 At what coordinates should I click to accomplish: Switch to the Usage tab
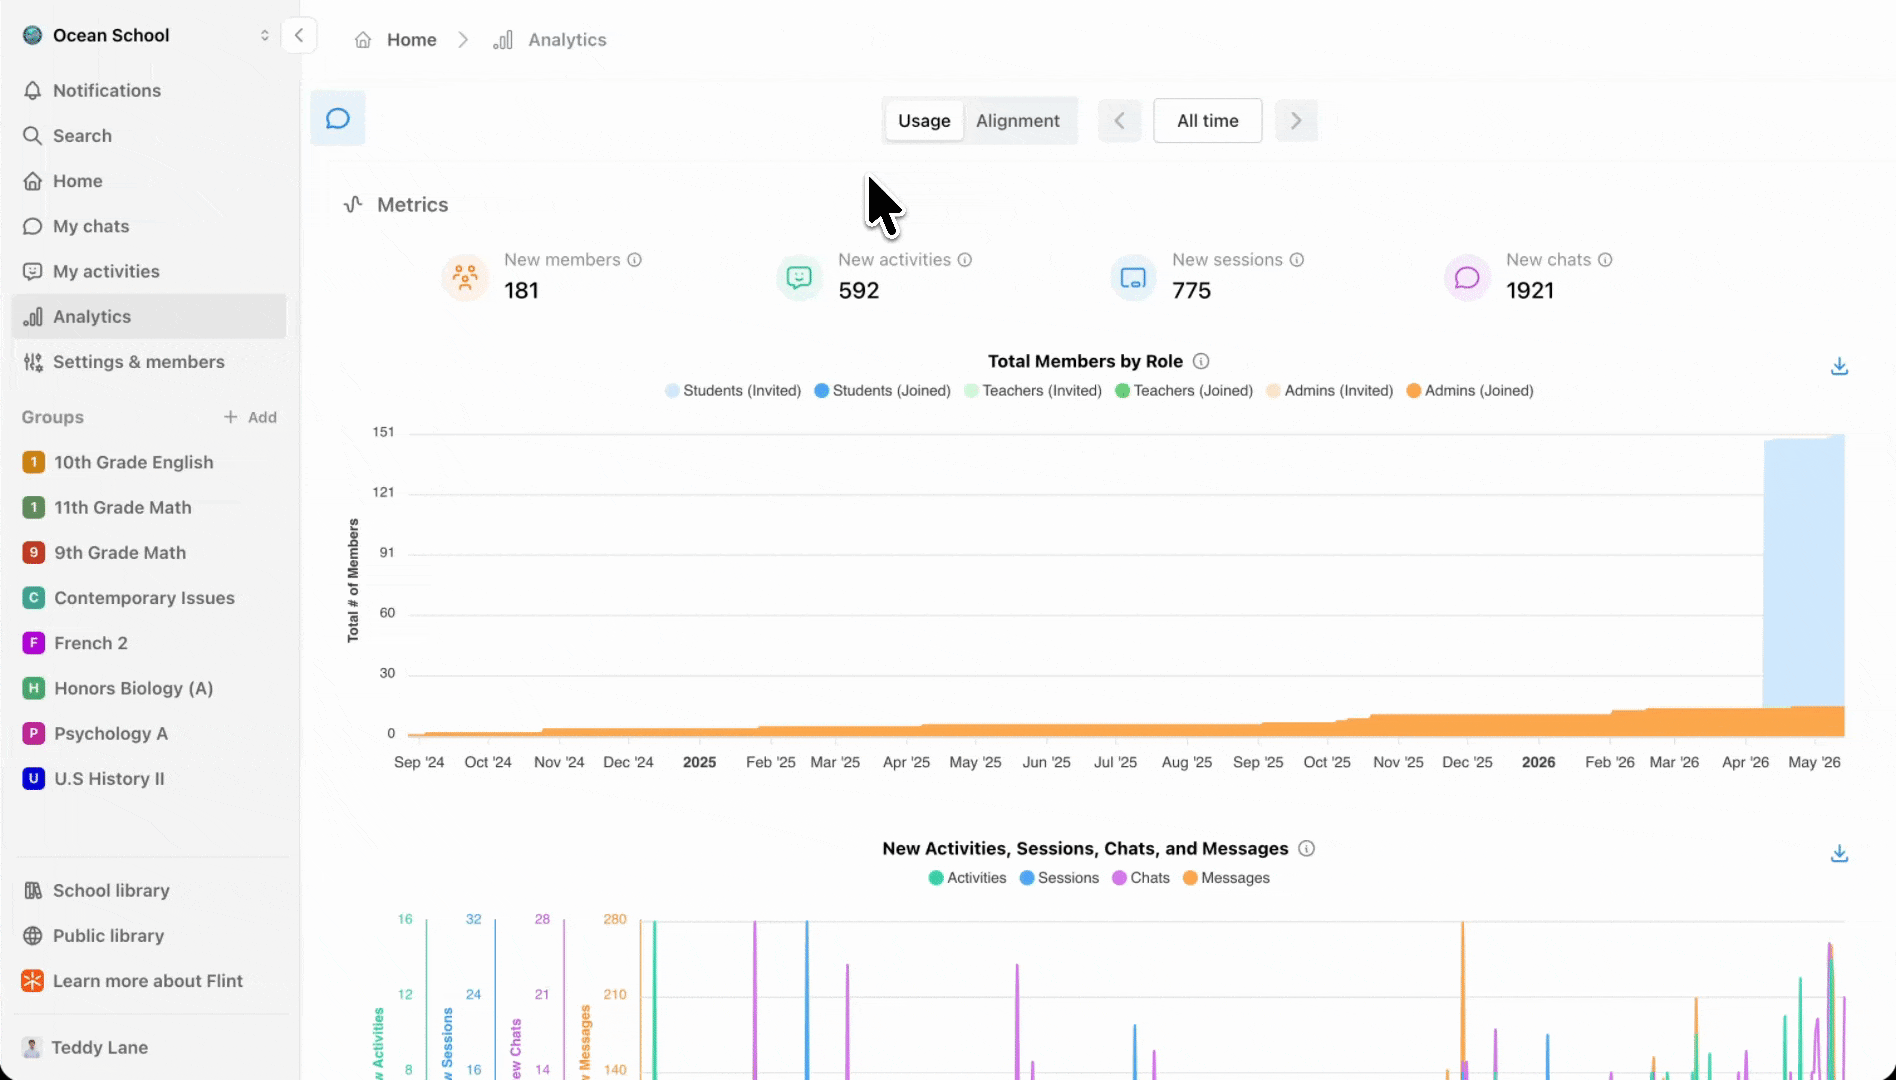924,121
